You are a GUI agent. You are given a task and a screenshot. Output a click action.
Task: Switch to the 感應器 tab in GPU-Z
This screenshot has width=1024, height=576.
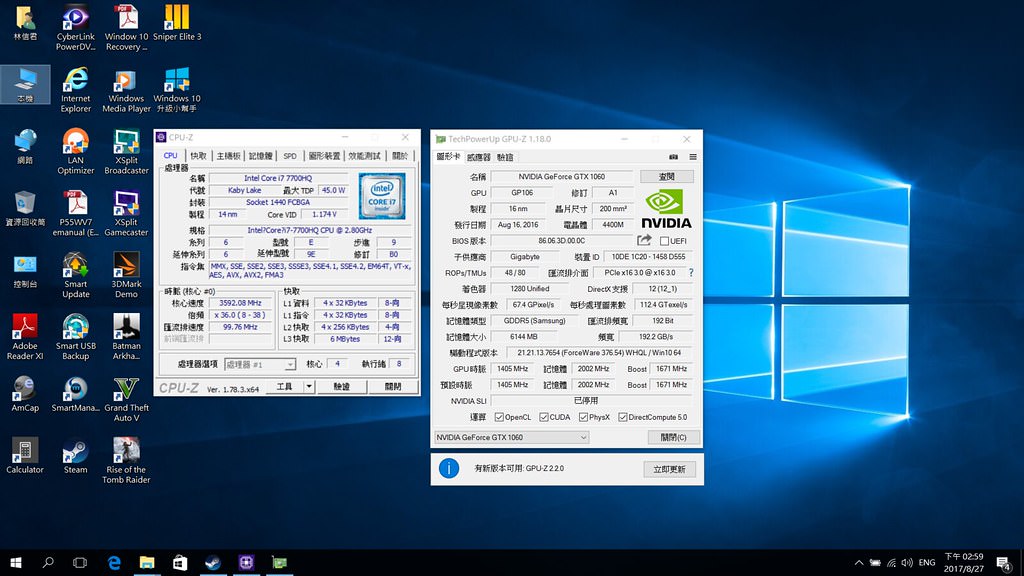(479, 157)
